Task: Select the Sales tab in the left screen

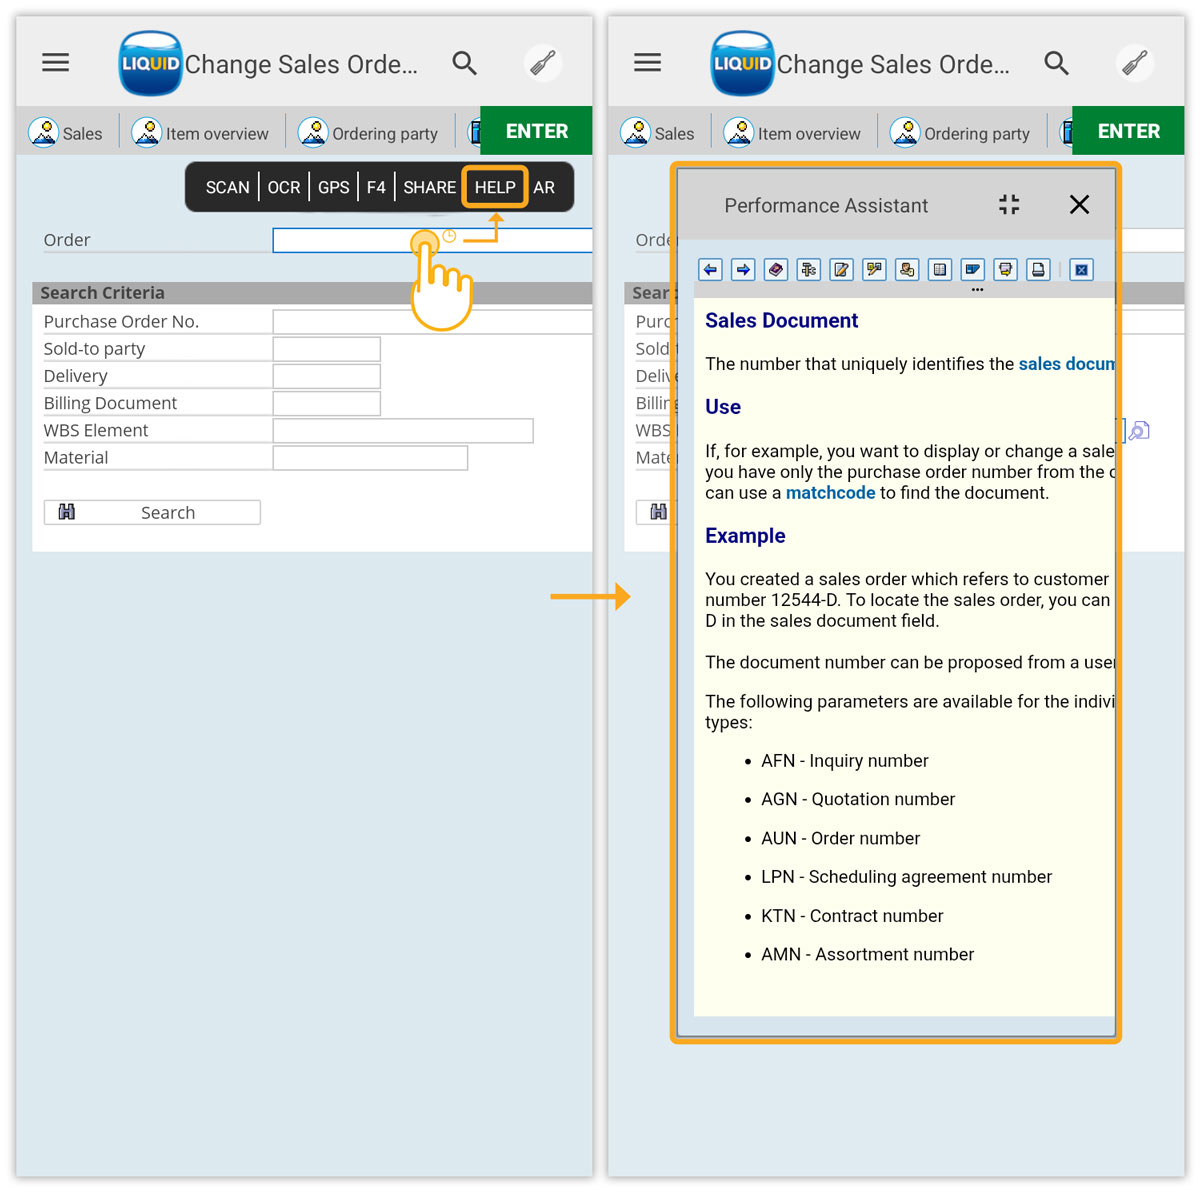Action: tap(66, 132)
